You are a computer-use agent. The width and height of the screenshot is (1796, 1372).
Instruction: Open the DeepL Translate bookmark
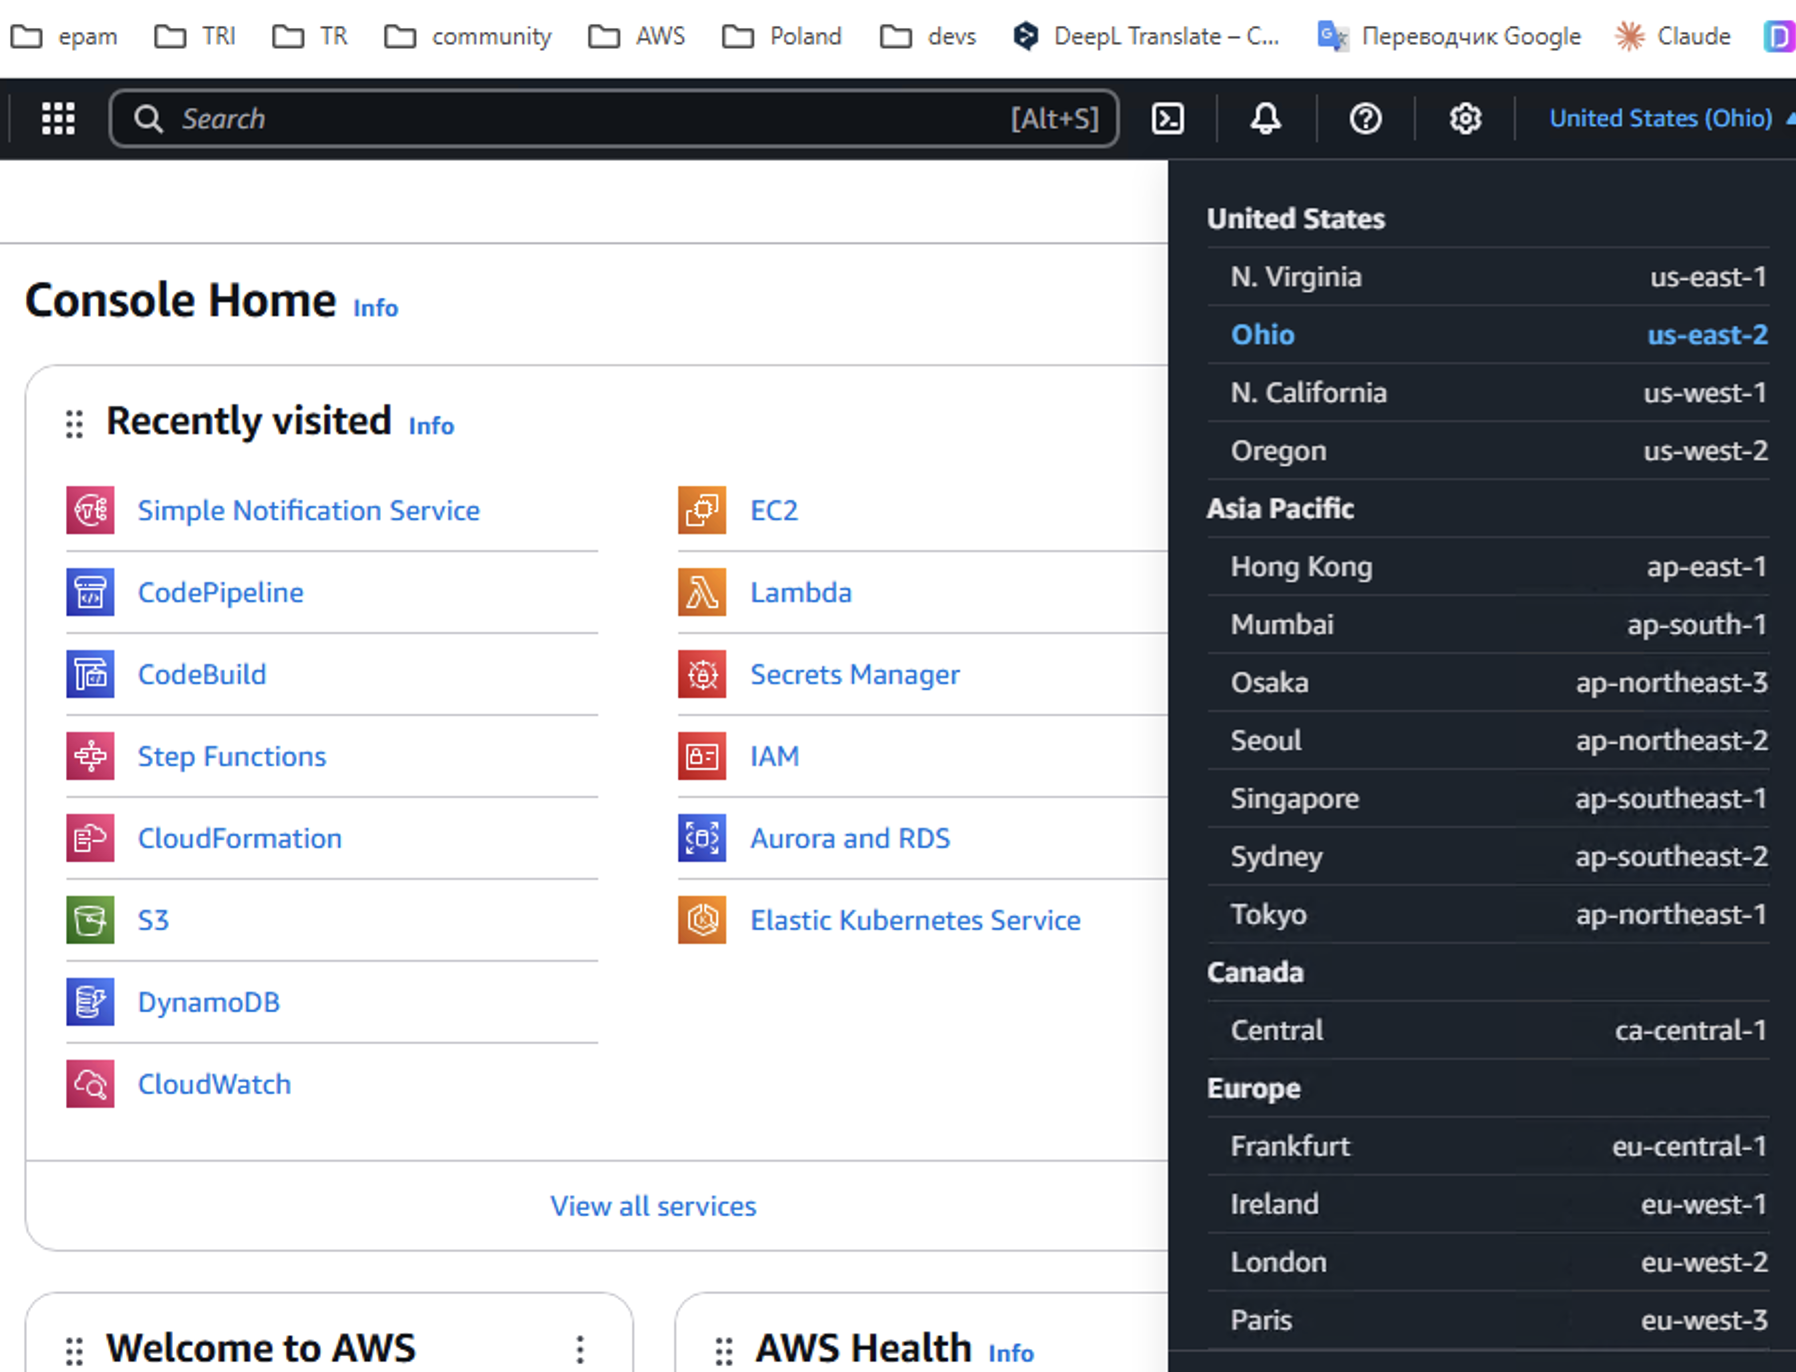point(1146,36)
